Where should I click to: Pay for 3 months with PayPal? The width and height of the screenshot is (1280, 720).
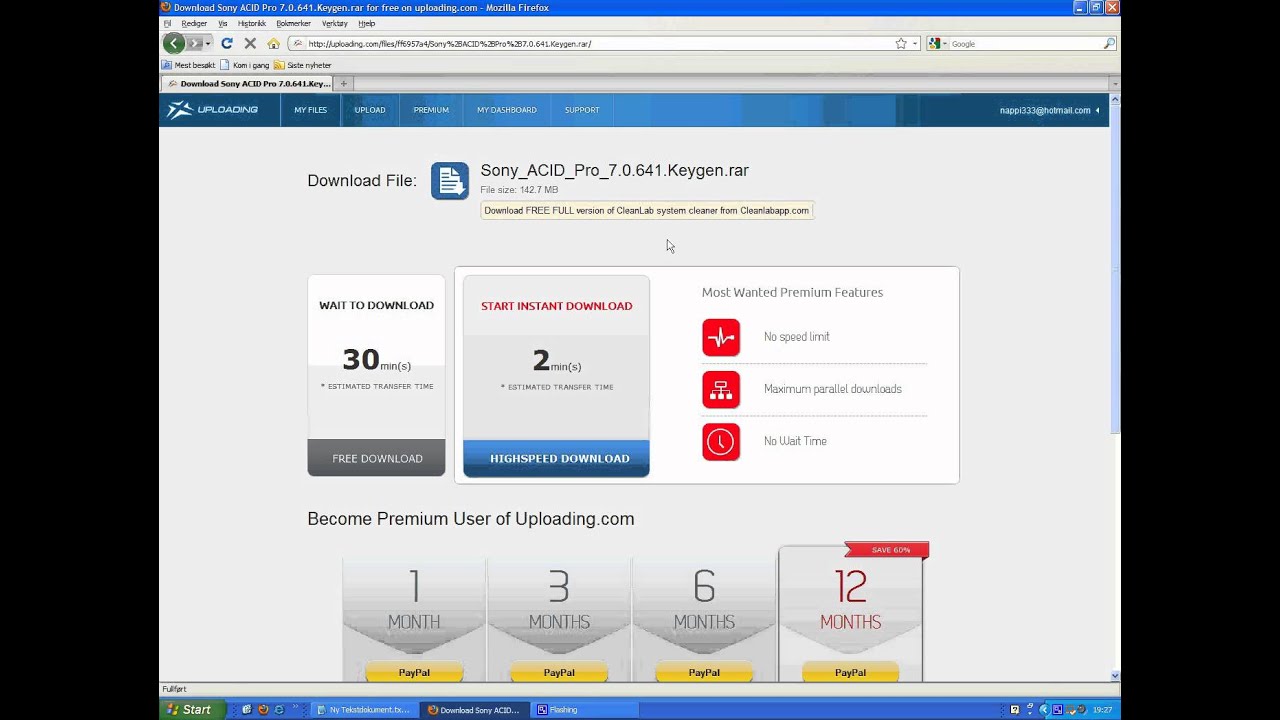[559, 672]
